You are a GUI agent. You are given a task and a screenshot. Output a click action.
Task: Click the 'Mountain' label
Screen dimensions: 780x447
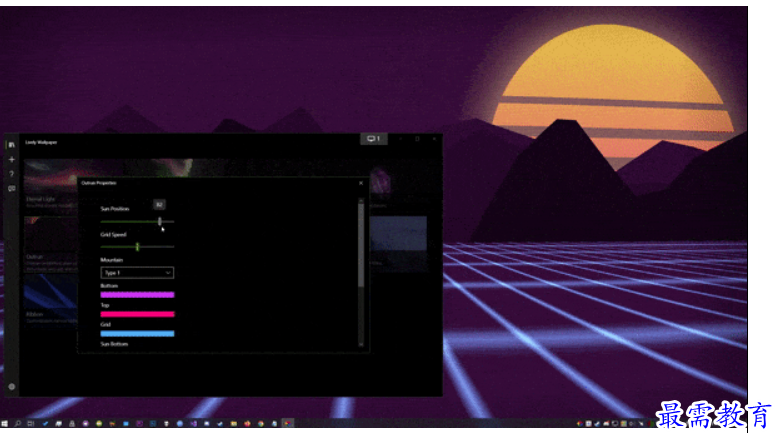(111, 260)
